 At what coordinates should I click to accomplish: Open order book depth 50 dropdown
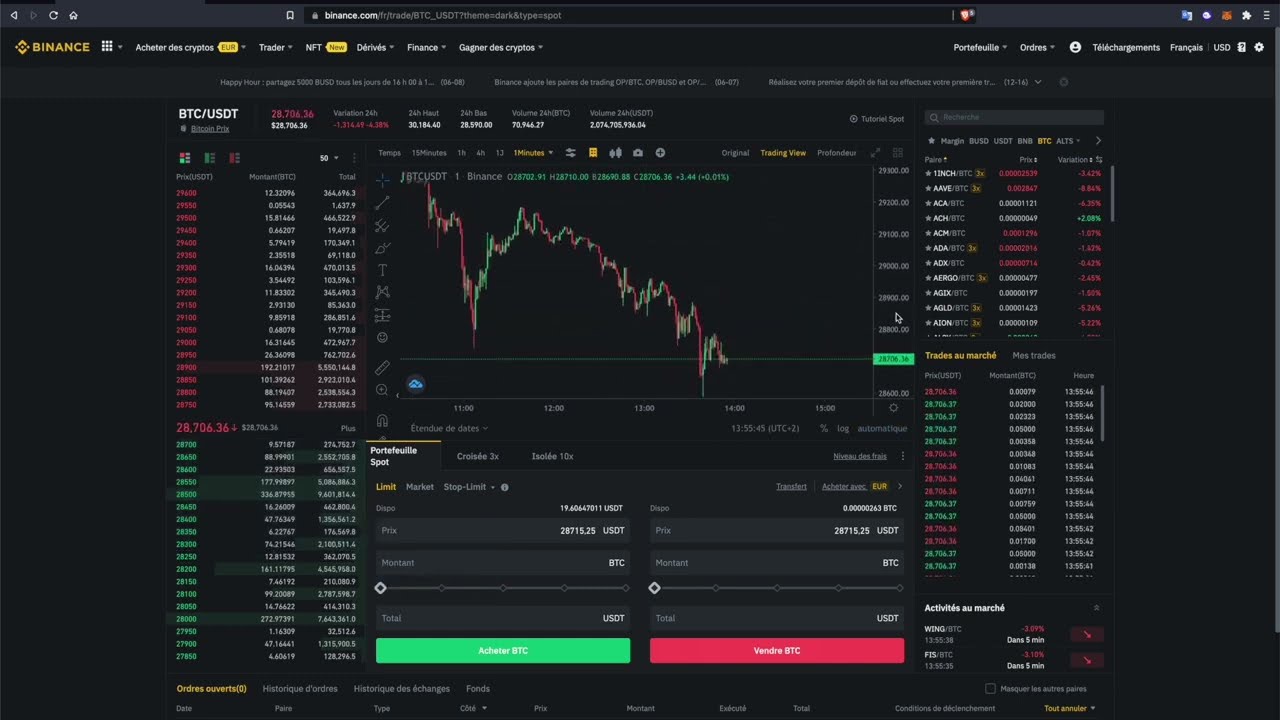[x=328, y=158]
